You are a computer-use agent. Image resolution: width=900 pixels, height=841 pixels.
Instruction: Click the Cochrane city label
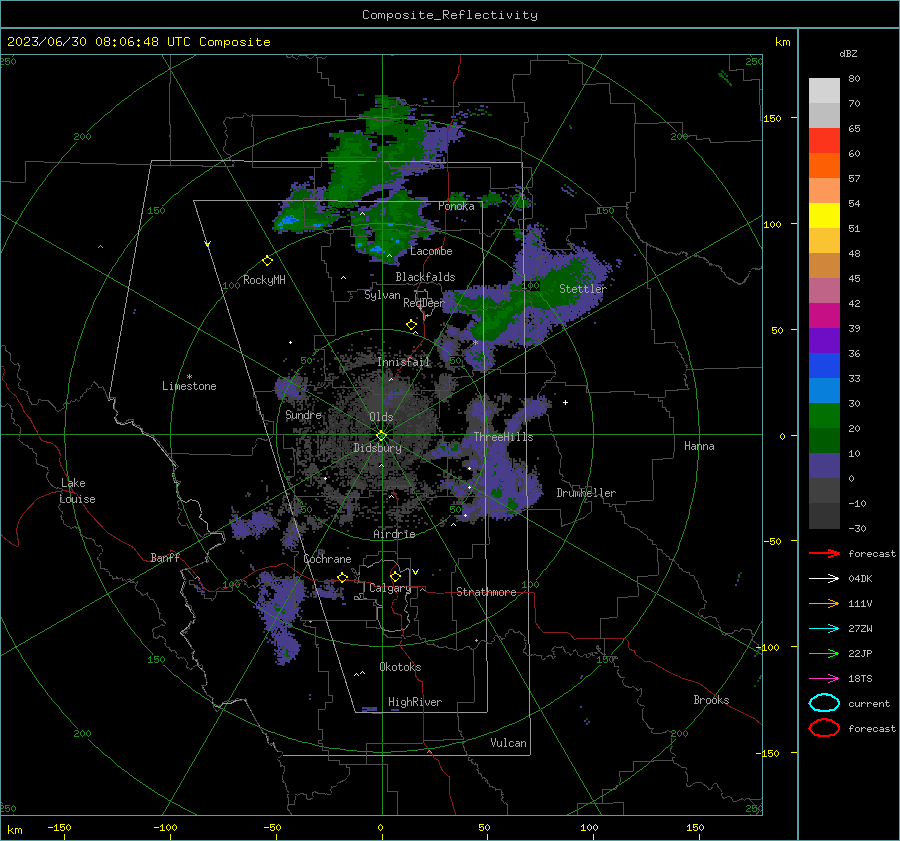(x=327, y=559)
